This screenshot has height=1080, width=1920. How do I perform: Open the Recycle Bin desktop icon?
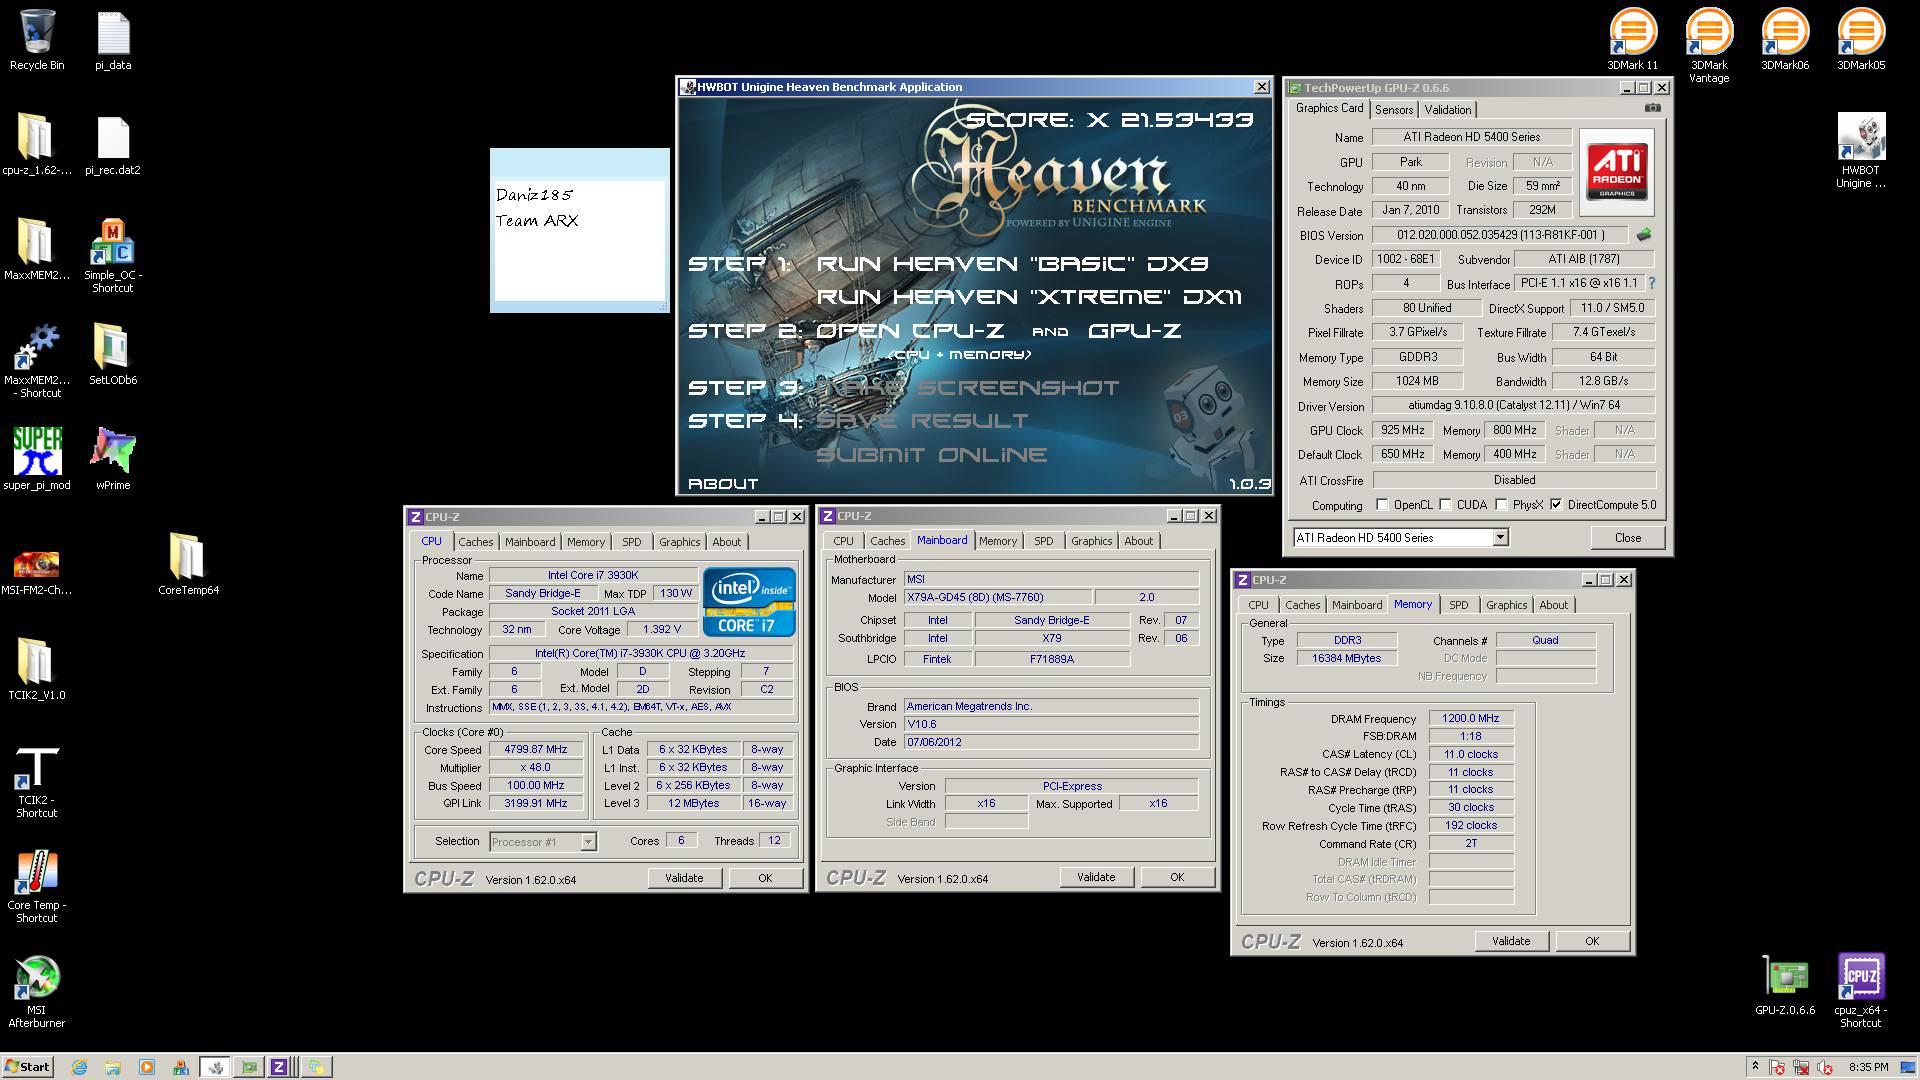[x=37, y=40]
